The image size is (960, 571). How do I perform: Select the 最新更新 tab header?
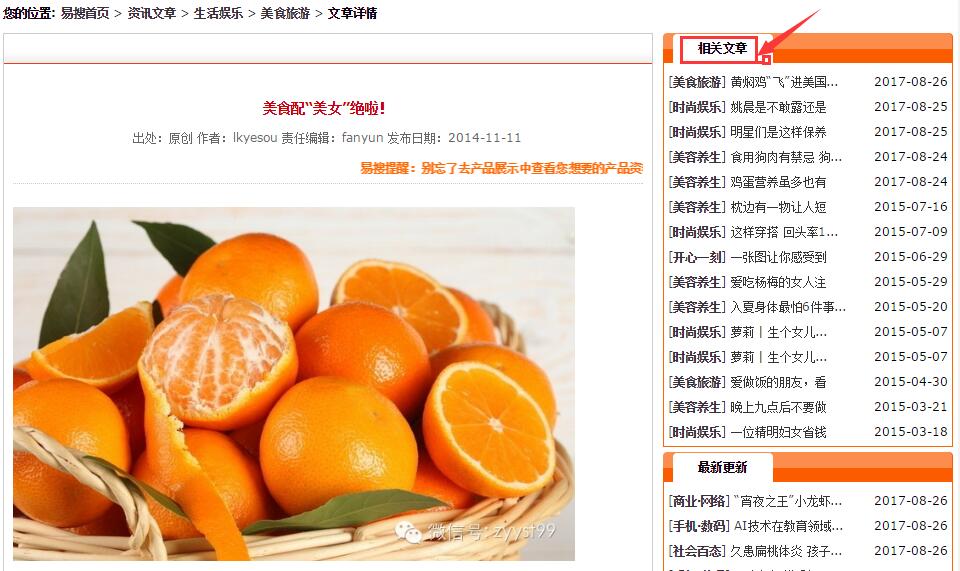[x=722, y=468]
